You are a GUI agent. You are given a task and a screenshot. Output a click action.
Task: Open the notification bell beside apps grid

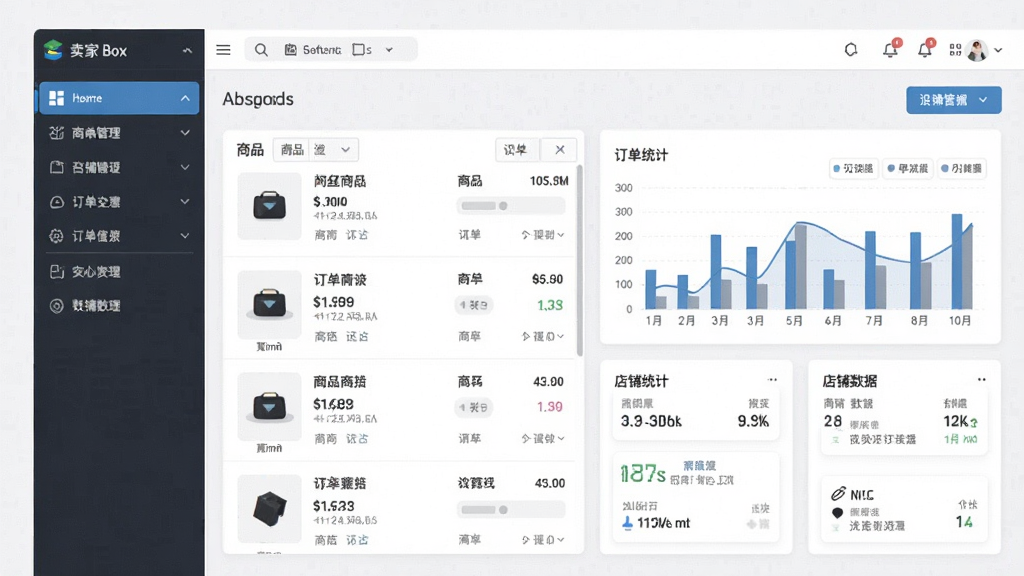pyautogui.click(x=925, y=49)
